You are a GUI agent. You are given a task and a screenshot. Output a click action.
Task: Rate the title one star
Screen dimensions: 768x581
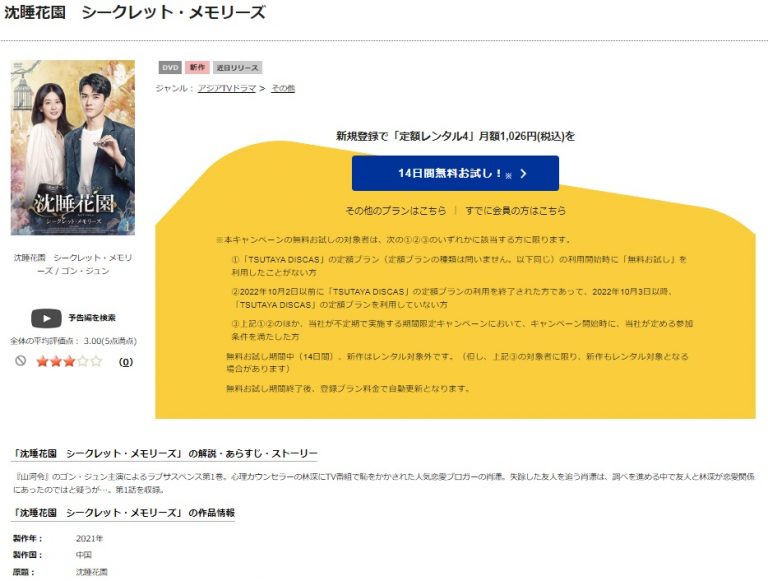43,362
